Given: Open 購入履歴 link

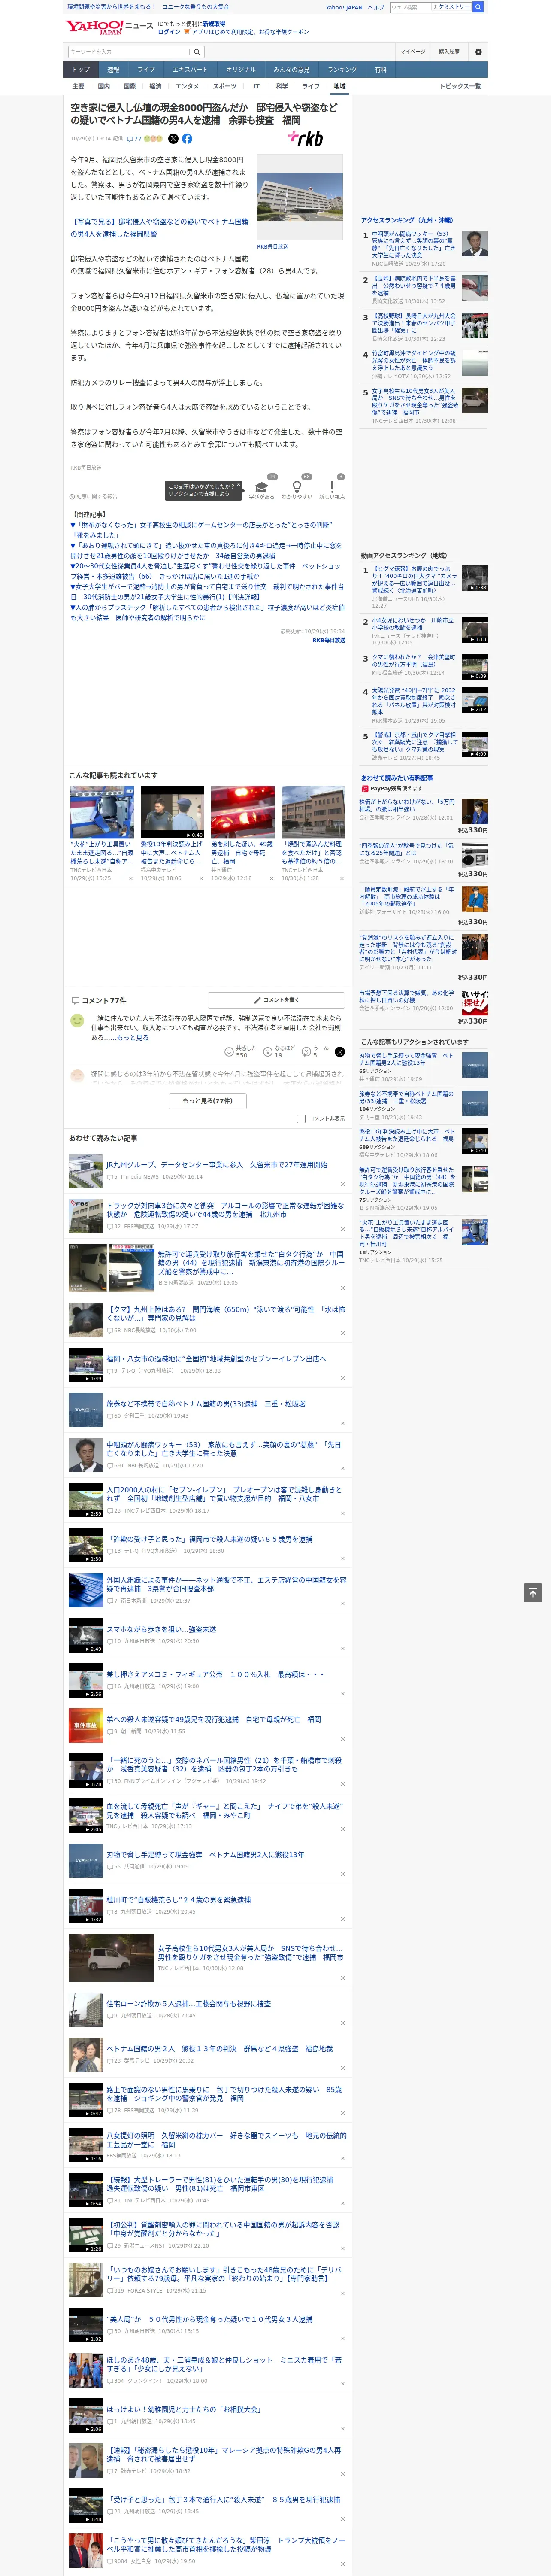Looking at the screenshot, I should 449,52.
